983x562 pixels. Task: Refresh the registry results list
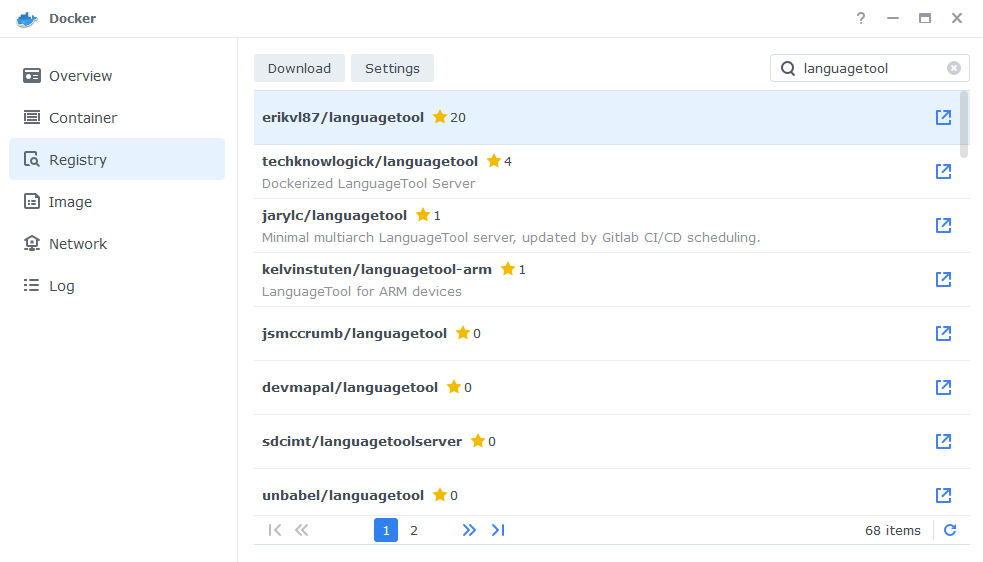point(950,530)
